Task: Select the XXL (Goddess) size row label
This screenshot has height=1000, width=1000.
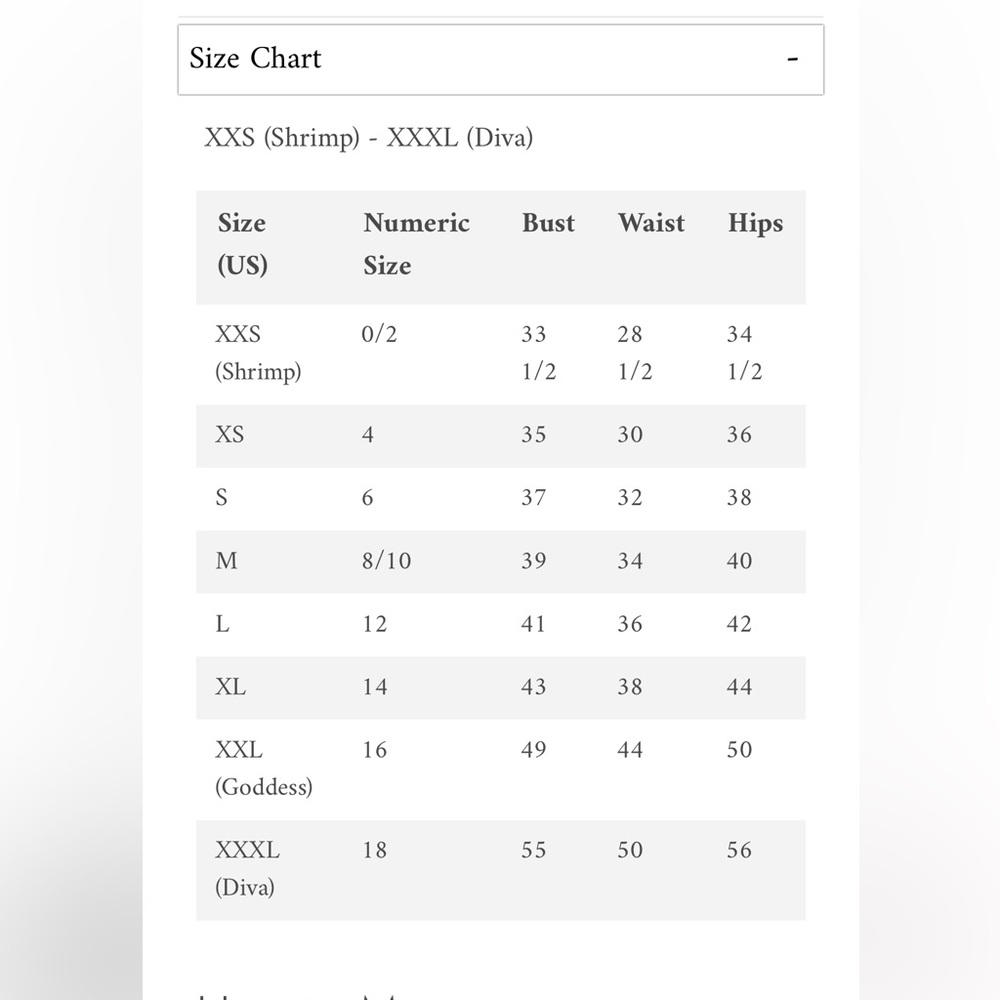Action: click(x=263, y=768)
